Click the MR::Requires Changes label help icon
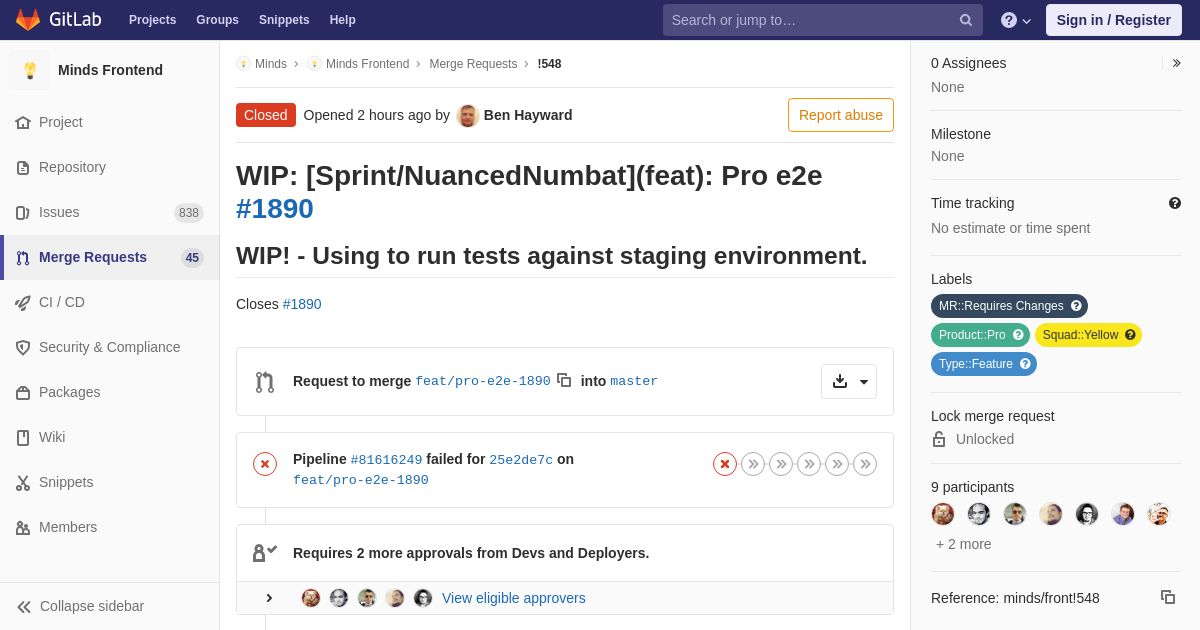The image size is (1200, 630). point(1076,306)
